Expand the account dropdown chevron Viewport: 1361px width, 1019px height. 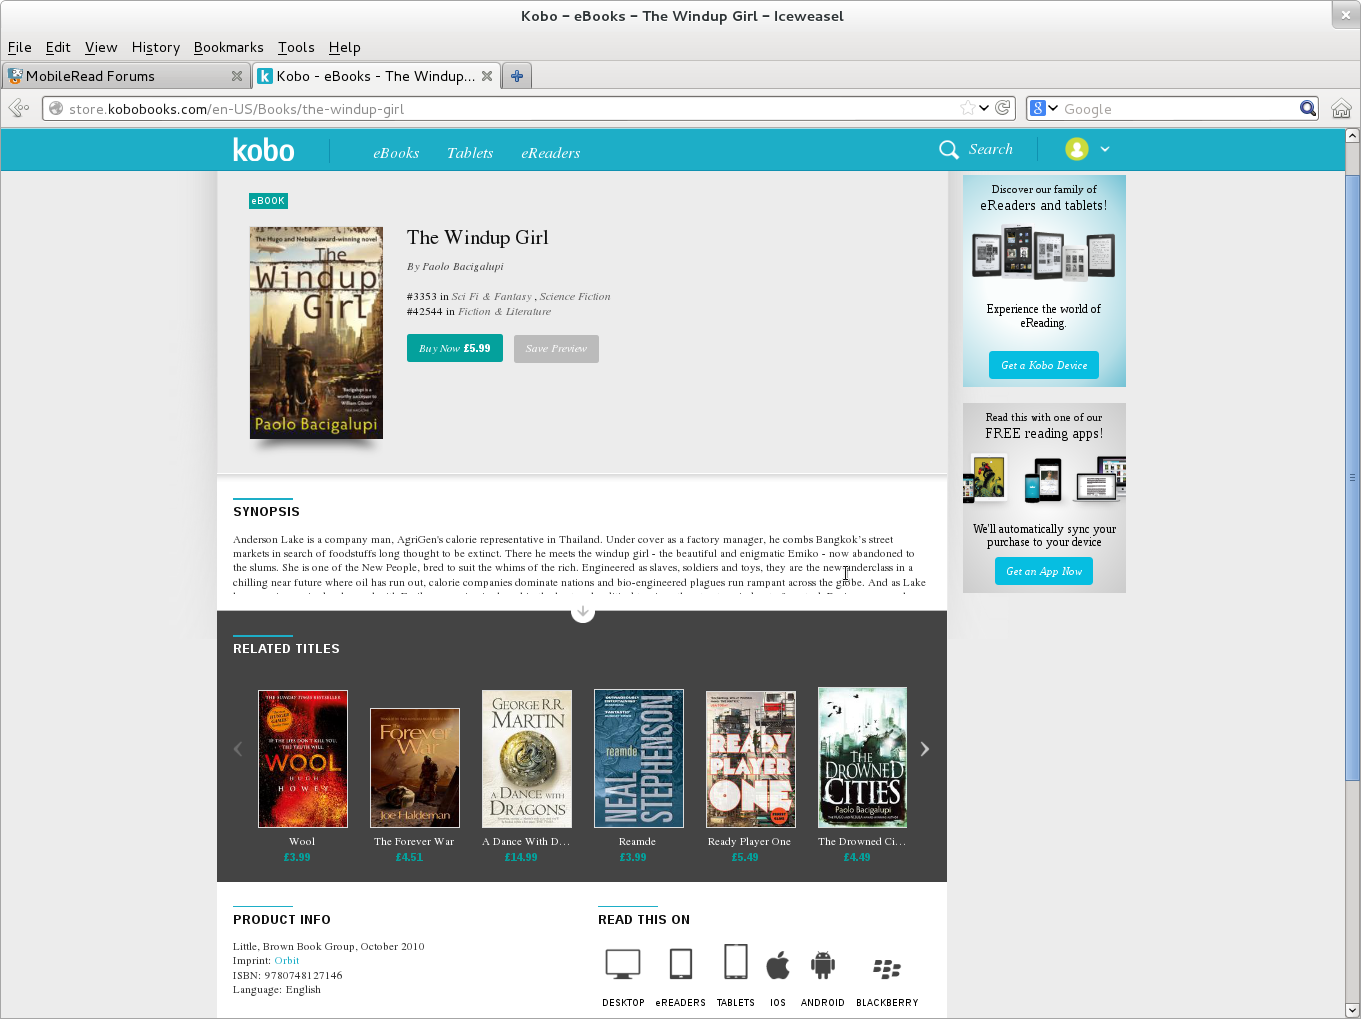(1105, 149)
